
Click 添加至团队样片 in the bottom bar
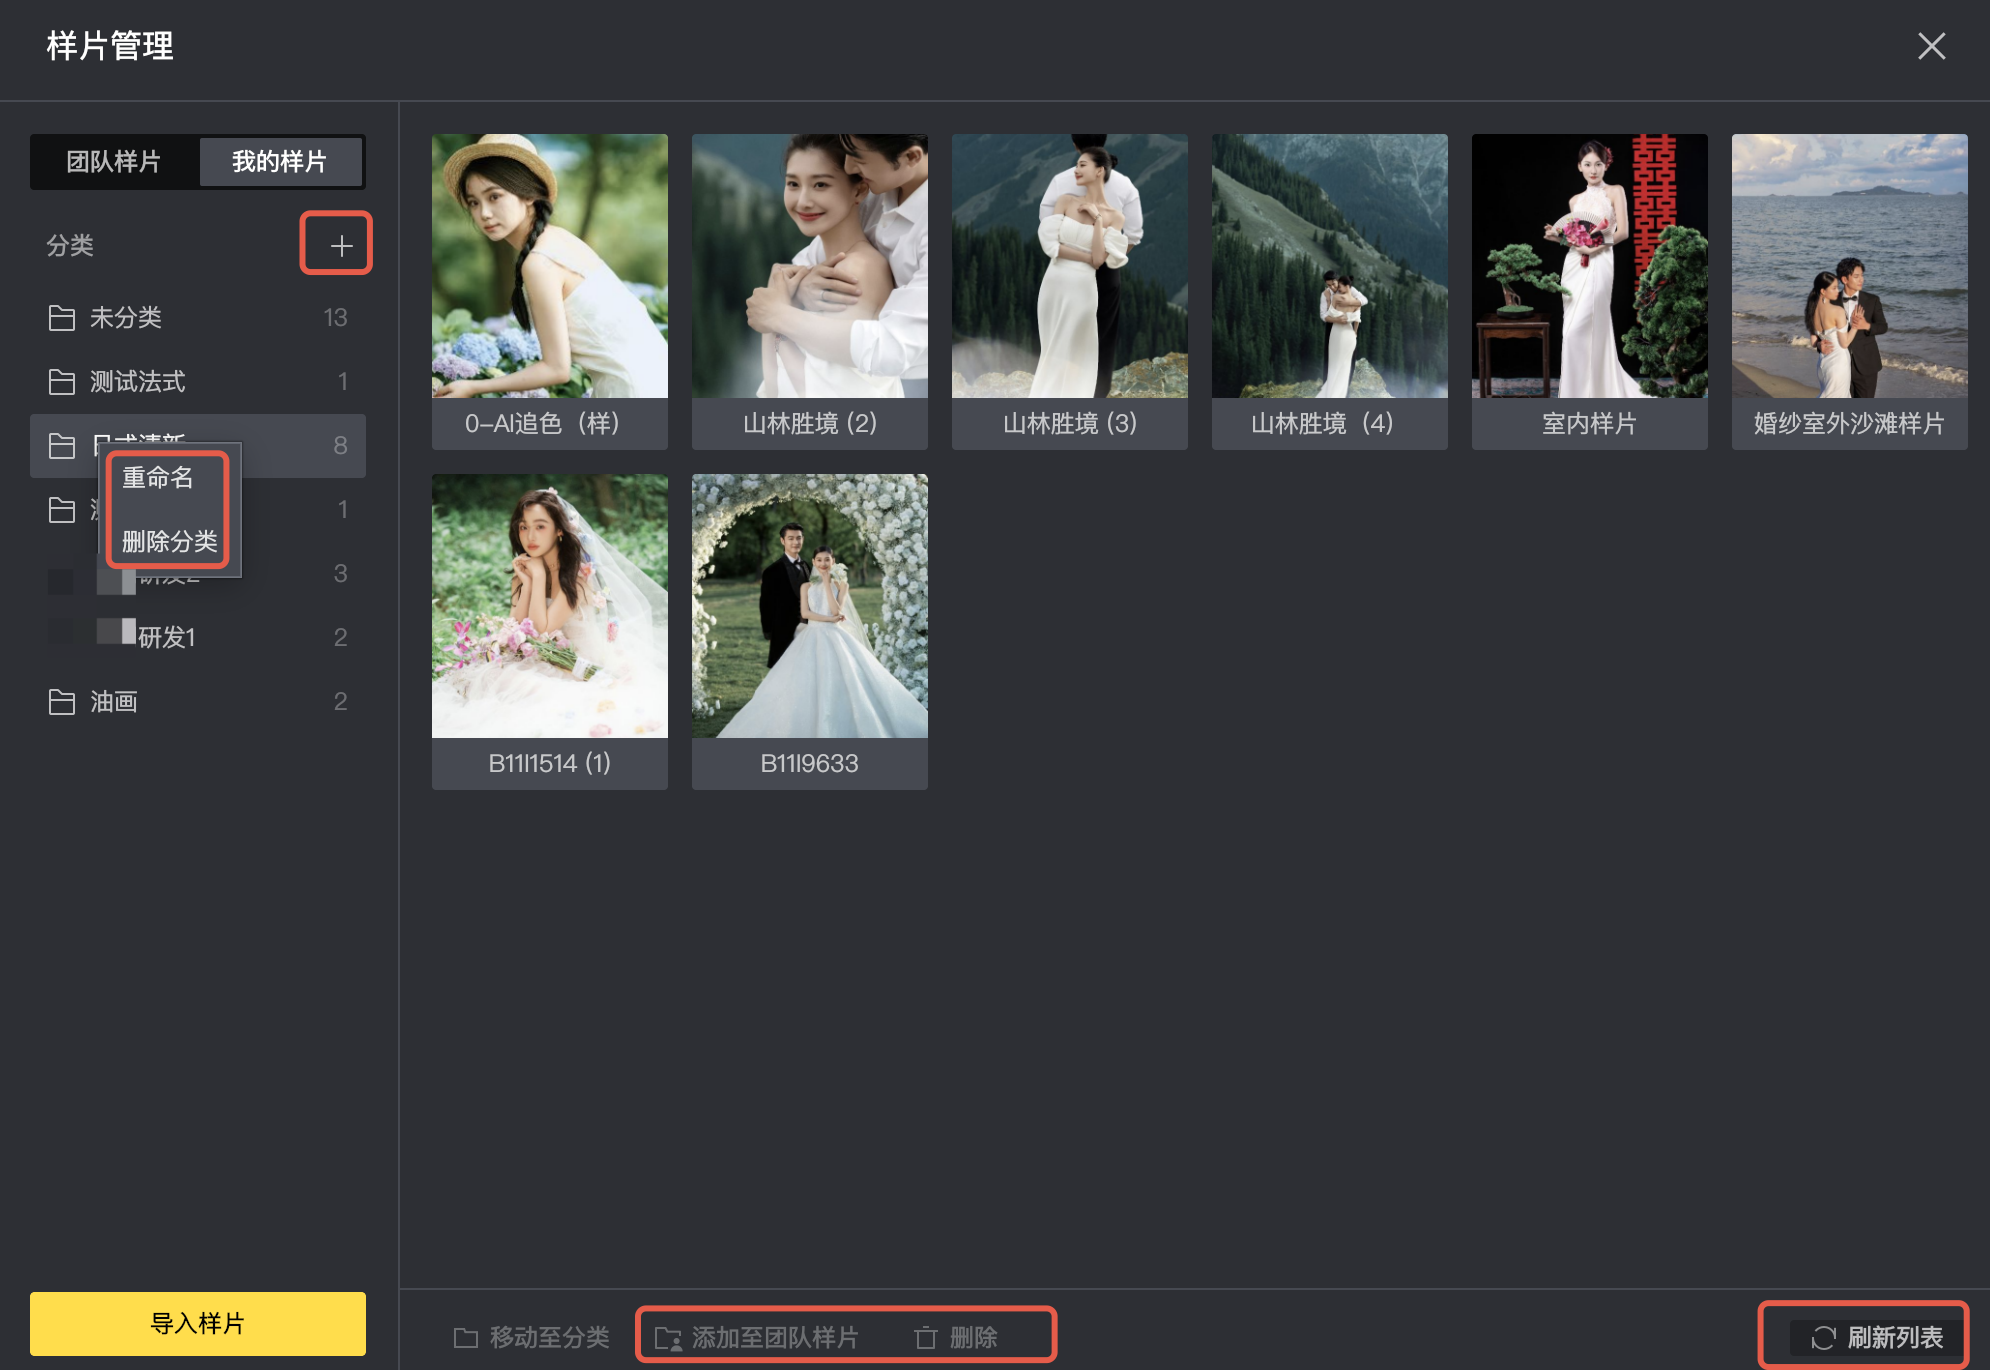[756, 1337]
